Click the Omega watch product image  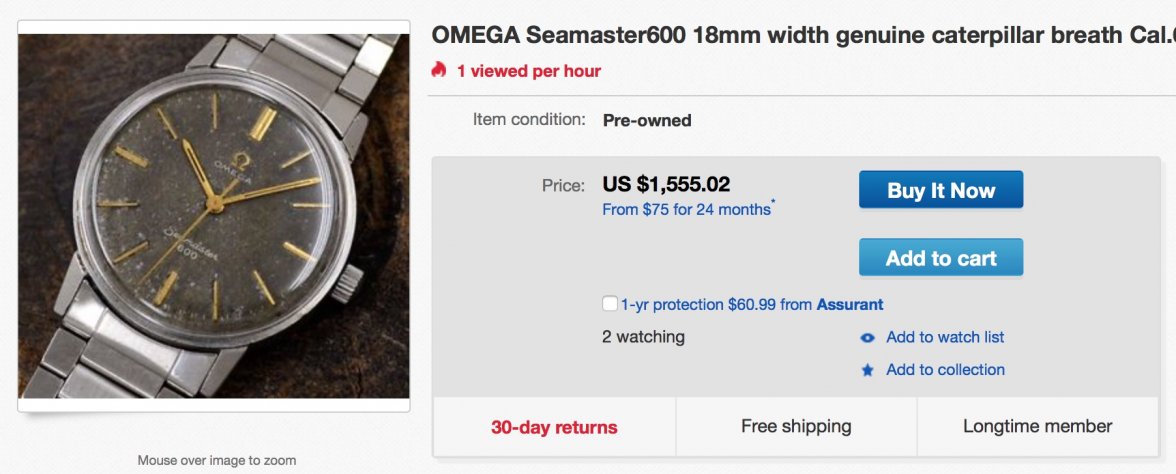pyautogui.click(x=214, y=216)
